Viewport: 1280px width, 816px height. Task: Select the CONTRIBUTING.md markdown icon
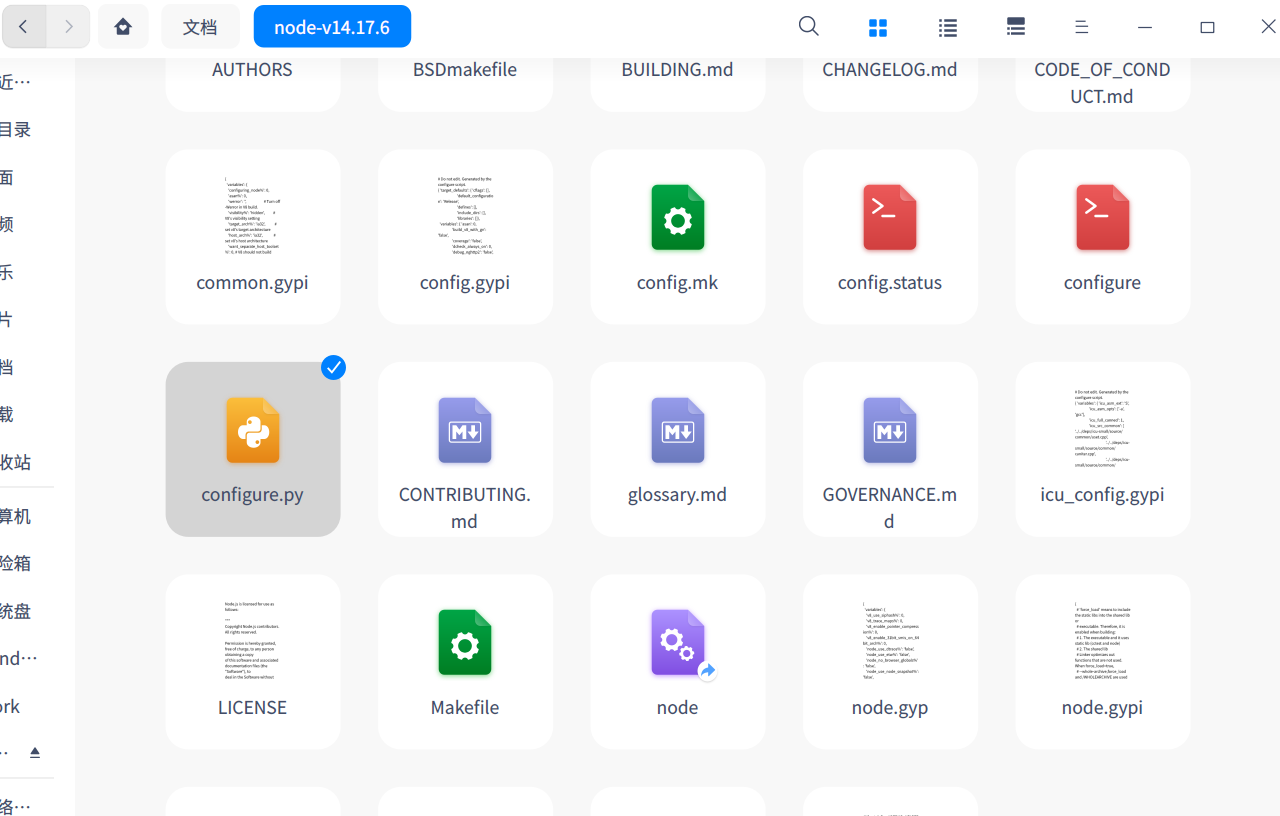click(465, 430)
